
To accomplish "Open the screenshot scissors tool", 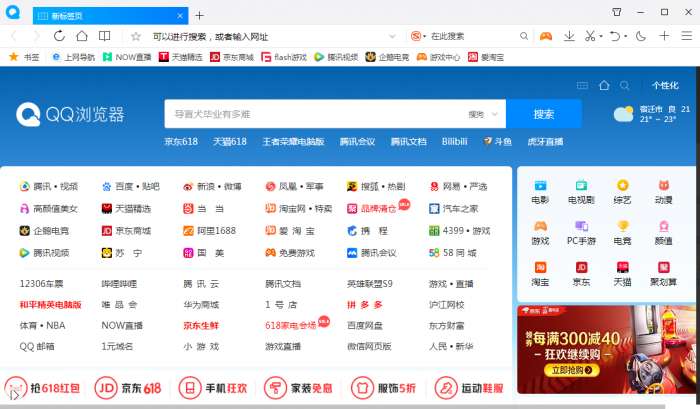I will coord(590,36).
